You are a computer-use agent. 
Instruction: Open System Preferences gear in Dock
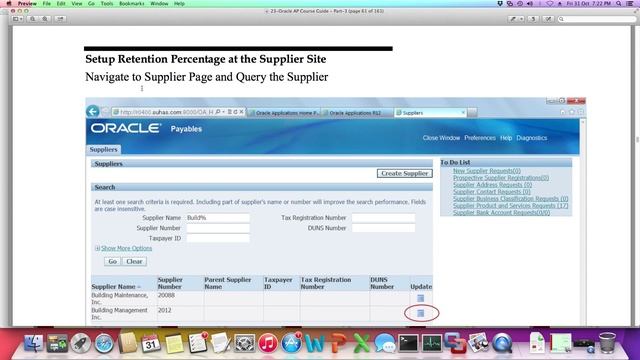(244, 343)
